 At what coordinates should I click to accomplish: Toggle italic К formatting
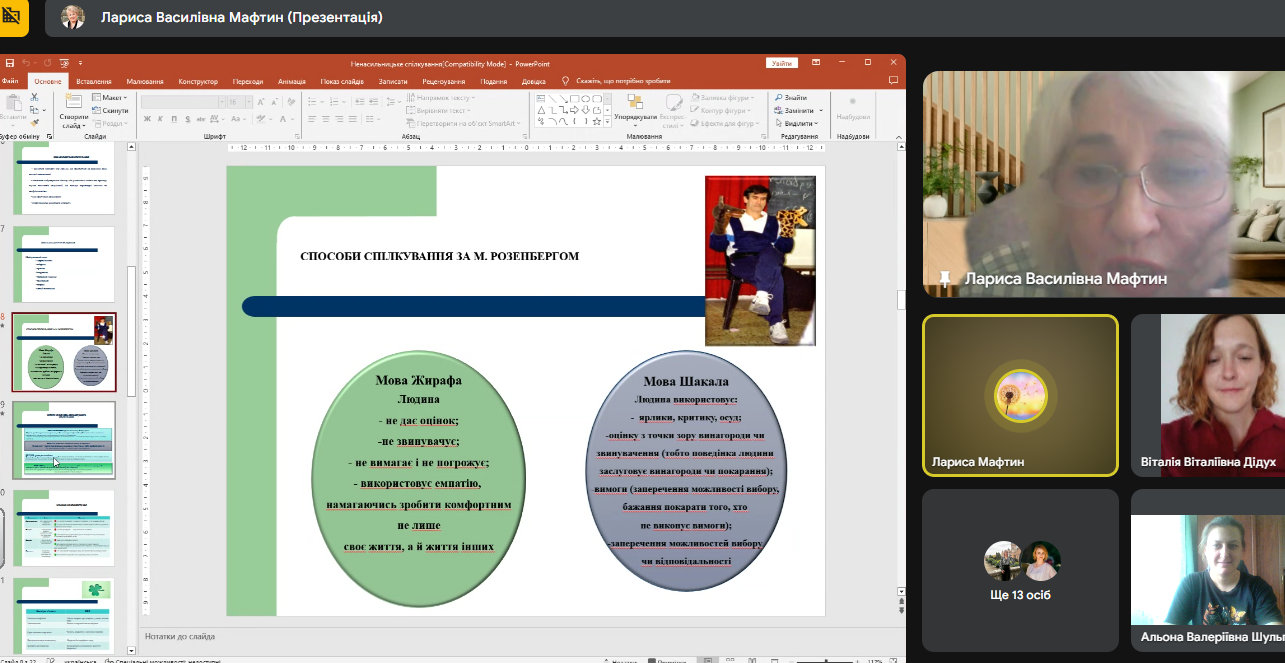click(159, 120)
